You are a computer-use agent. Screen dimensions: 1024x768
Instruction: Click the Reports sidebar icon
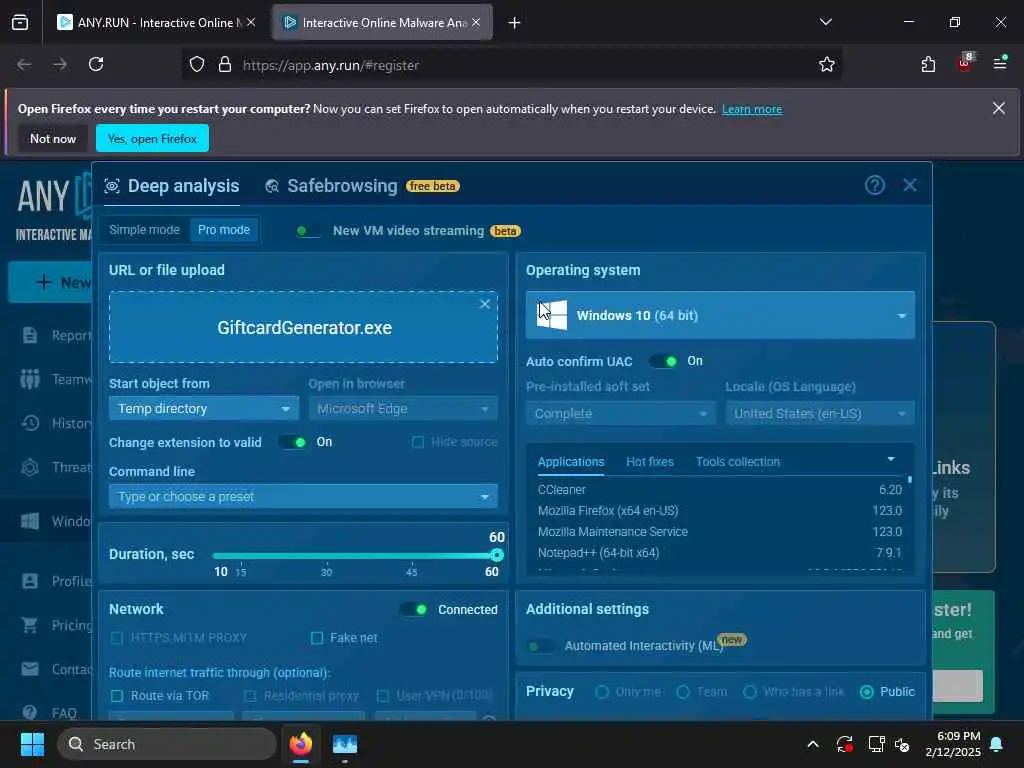point(30,335)
